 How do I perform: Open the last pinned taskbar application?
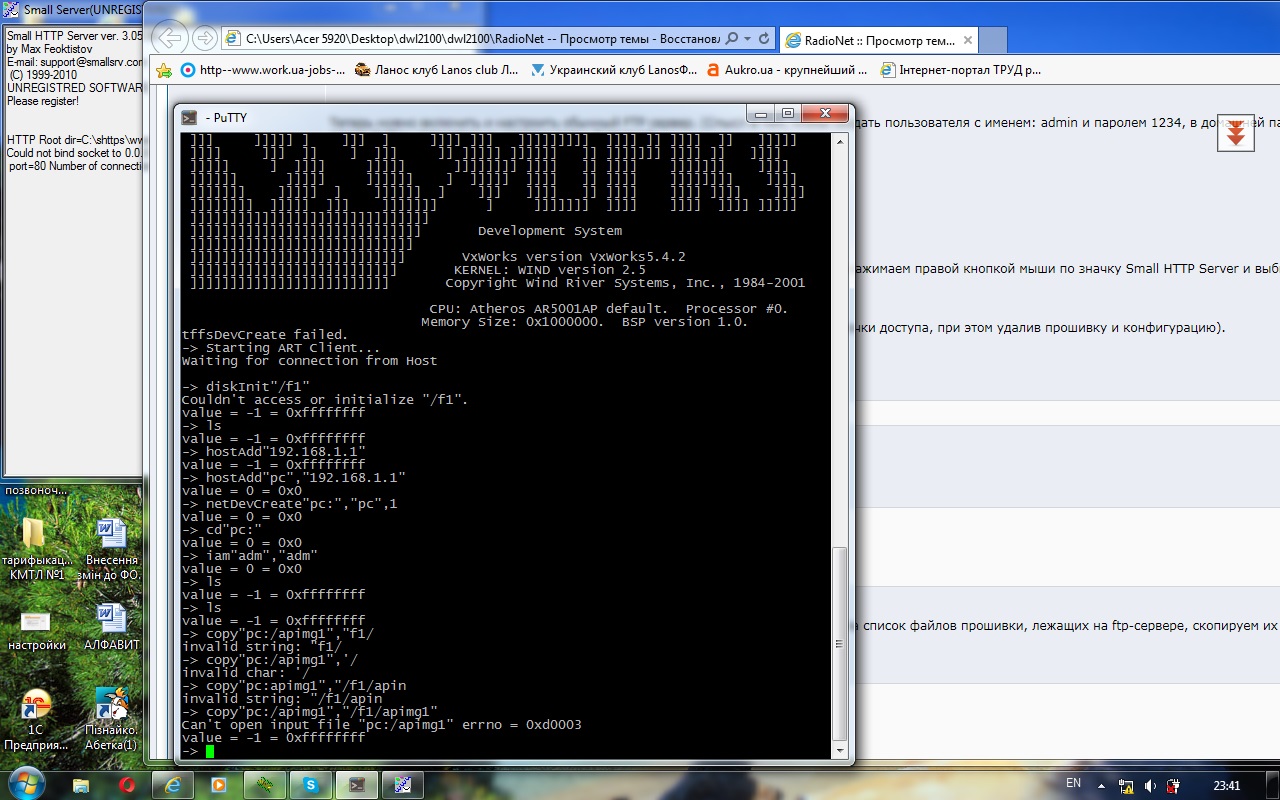[403, 785]
